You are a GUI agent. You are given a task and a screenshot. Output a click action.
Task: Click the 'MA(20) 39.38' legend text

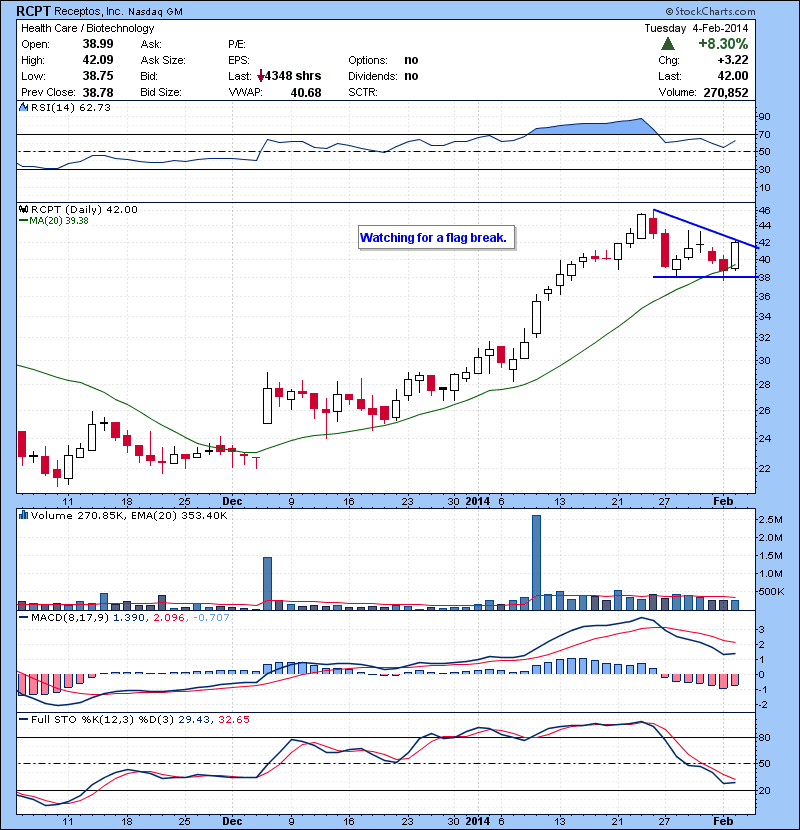point(59,221)
